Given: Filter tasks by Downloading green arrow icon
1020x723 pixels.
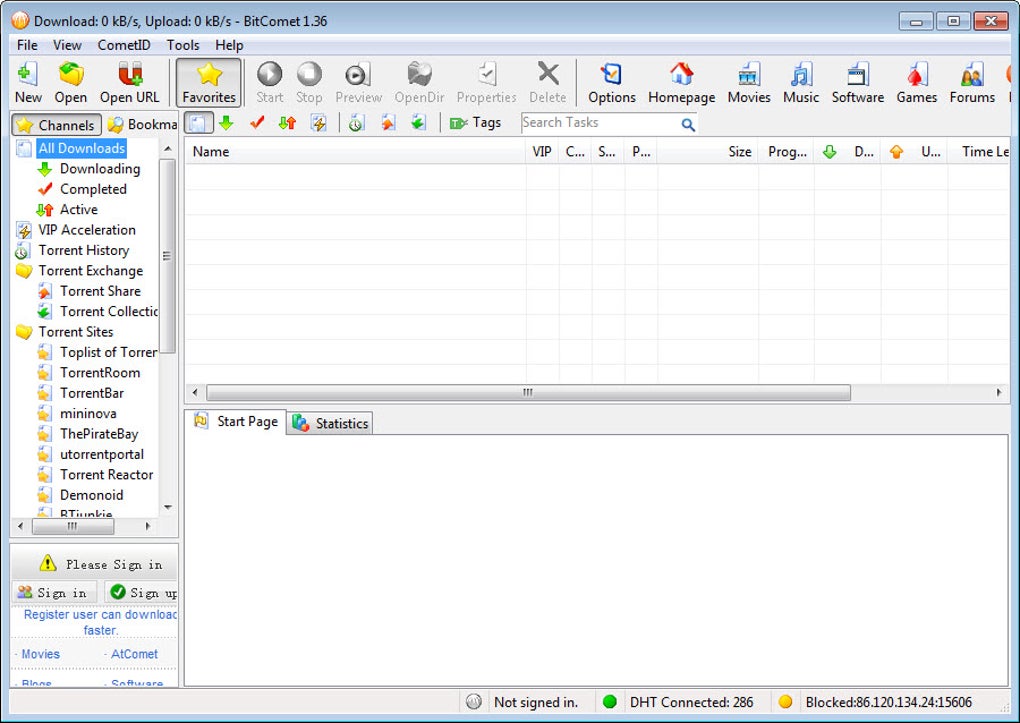Looking at the screenshot, I should (x=226, y=123).
